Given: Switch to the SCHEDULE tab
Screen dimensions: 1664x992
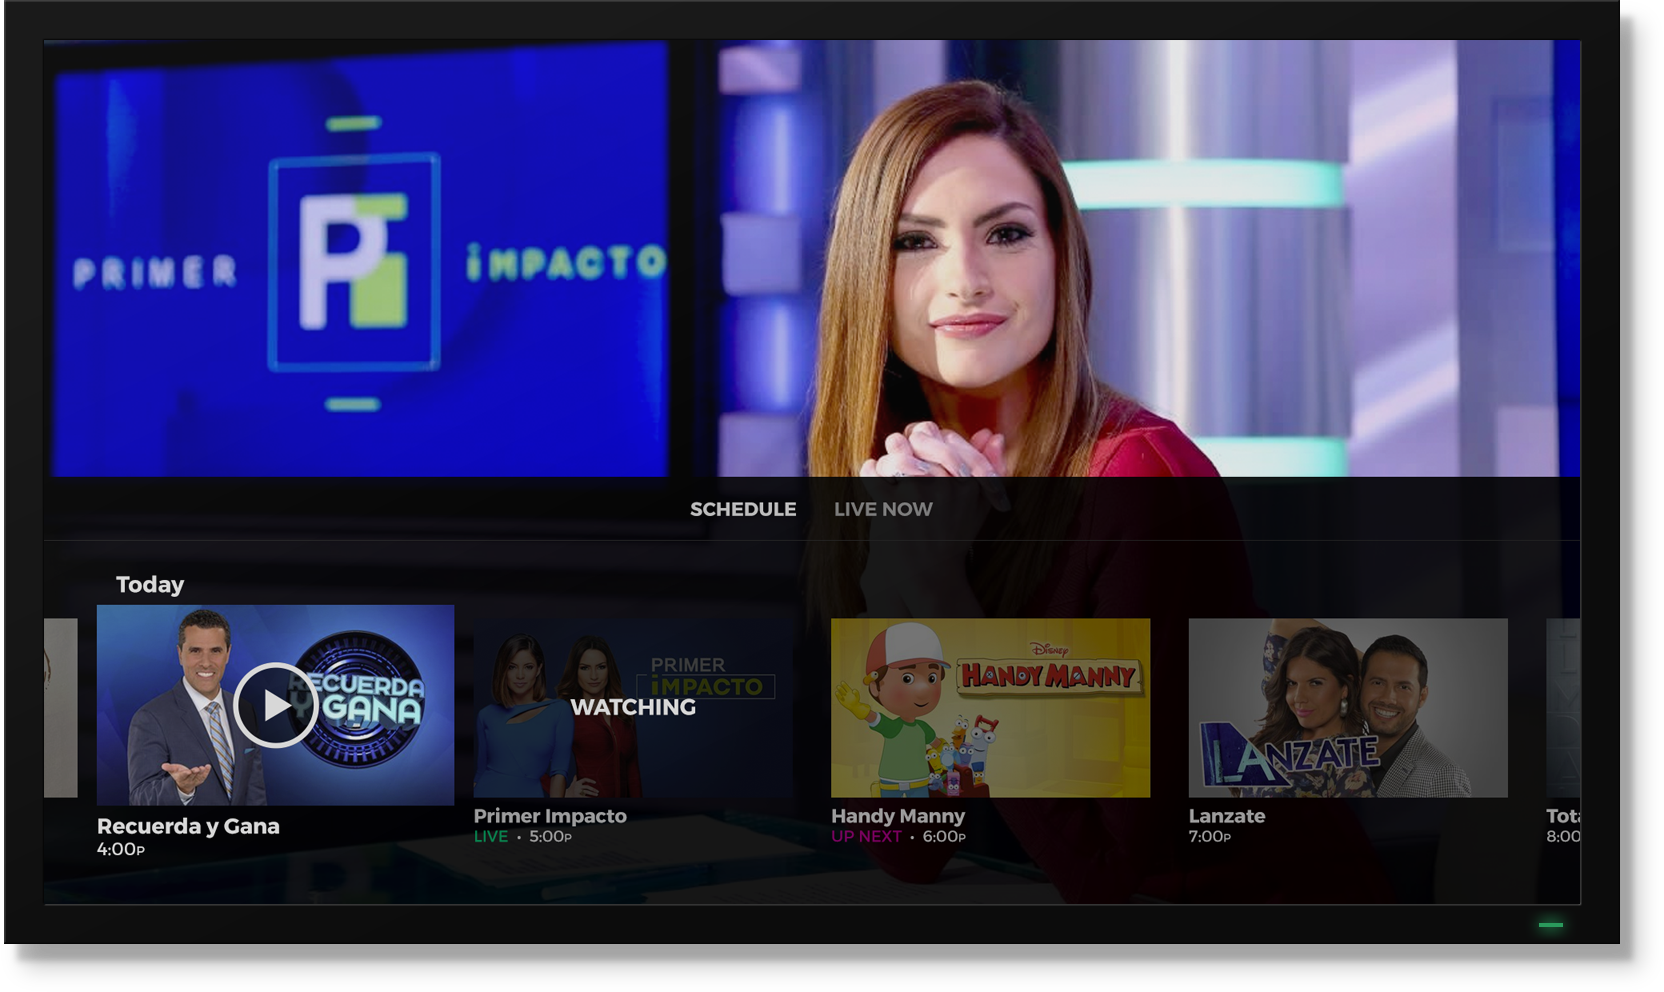Looking at the screenshot, I should pos(742,509).
